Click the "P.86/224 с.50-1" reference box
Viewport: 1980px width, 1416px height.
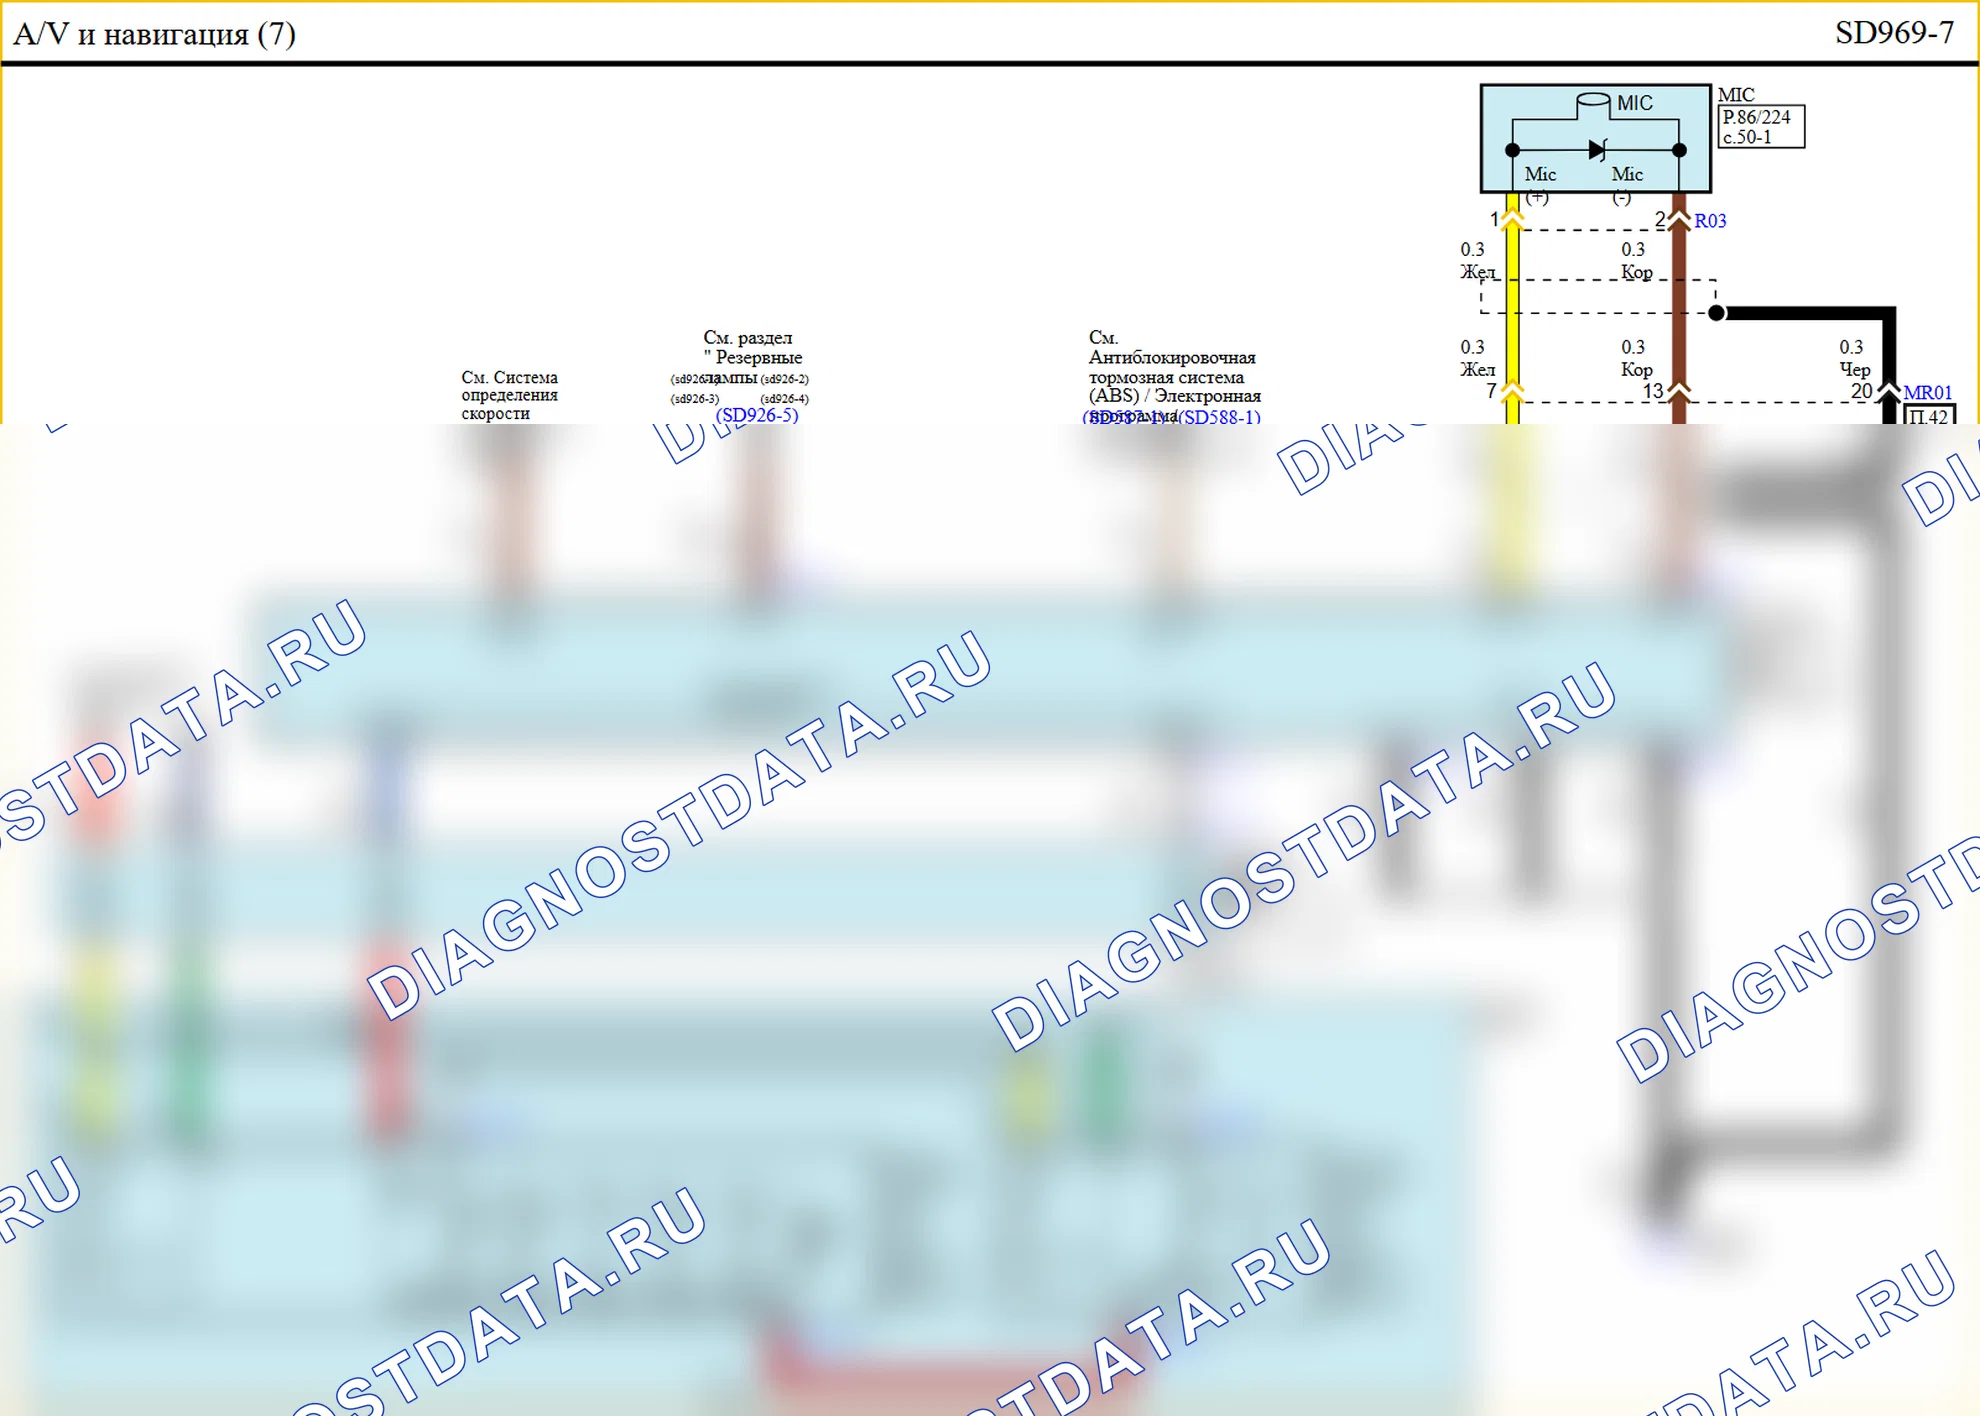[1761, 127]
